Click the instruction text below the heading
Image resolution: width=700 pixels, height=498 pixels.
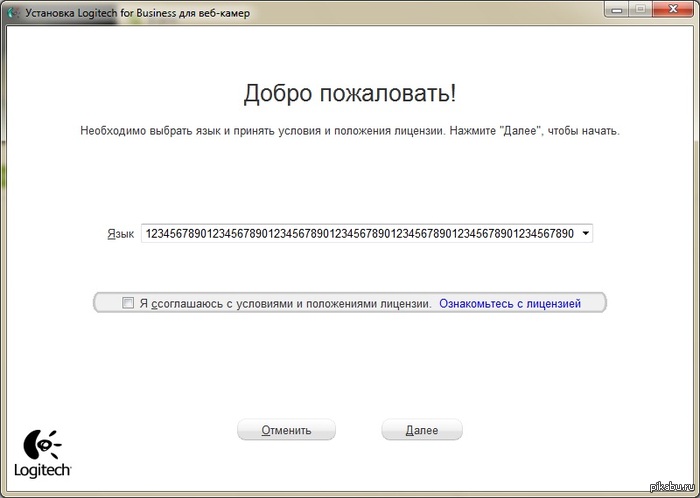(350, 131)
